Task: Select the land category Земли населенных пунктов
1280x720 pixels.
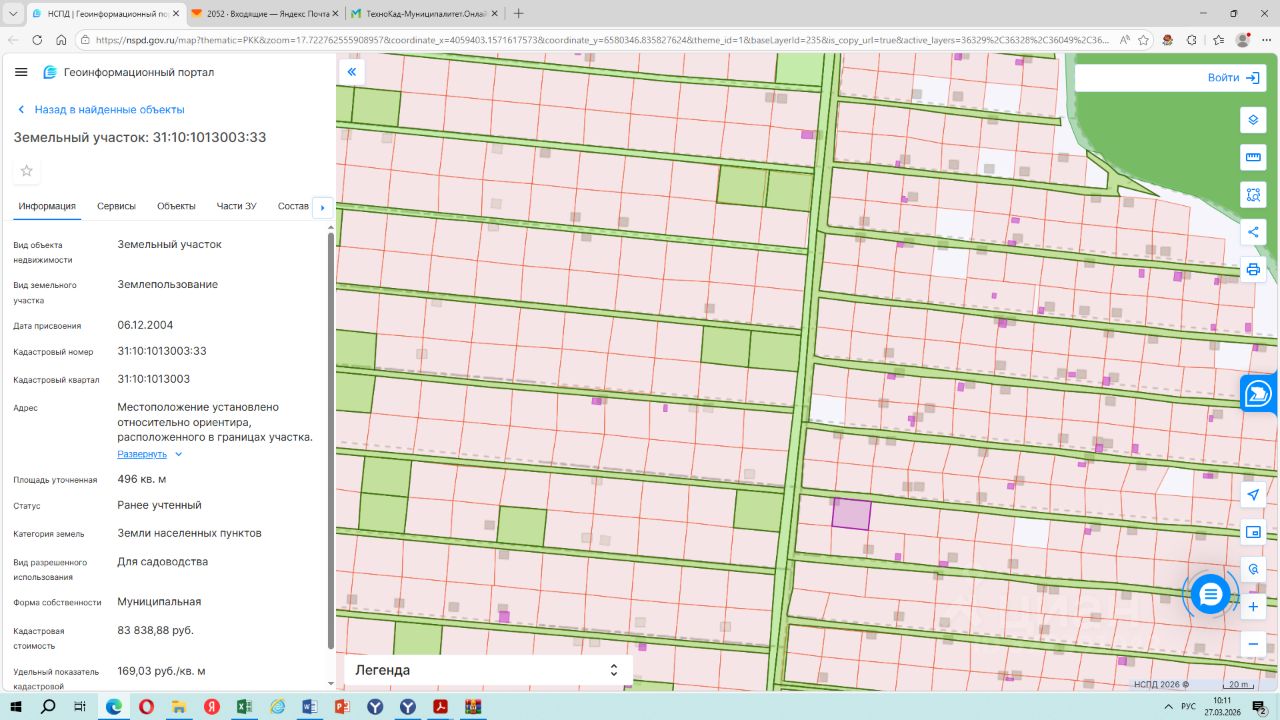Action: 189,533
